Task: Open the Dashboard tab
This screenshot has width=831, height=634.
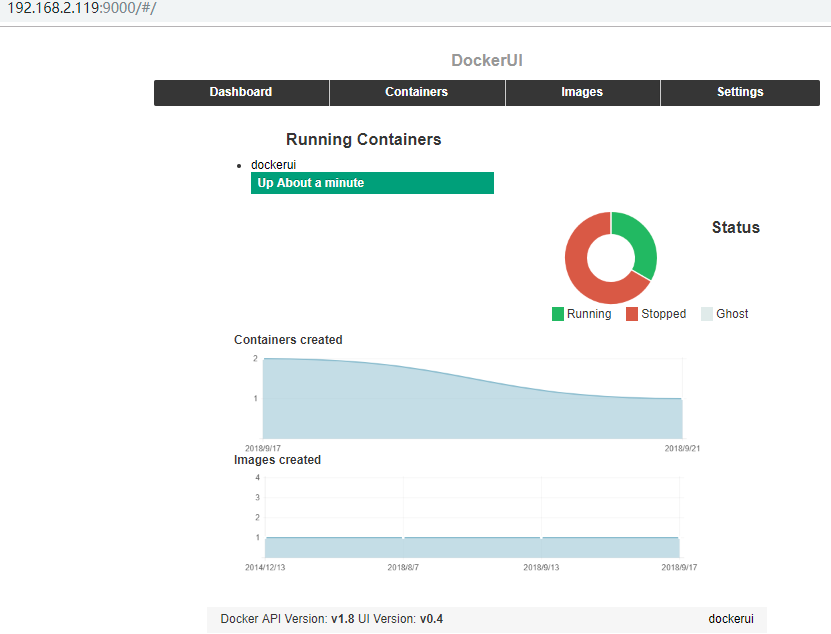Action: 241,92
